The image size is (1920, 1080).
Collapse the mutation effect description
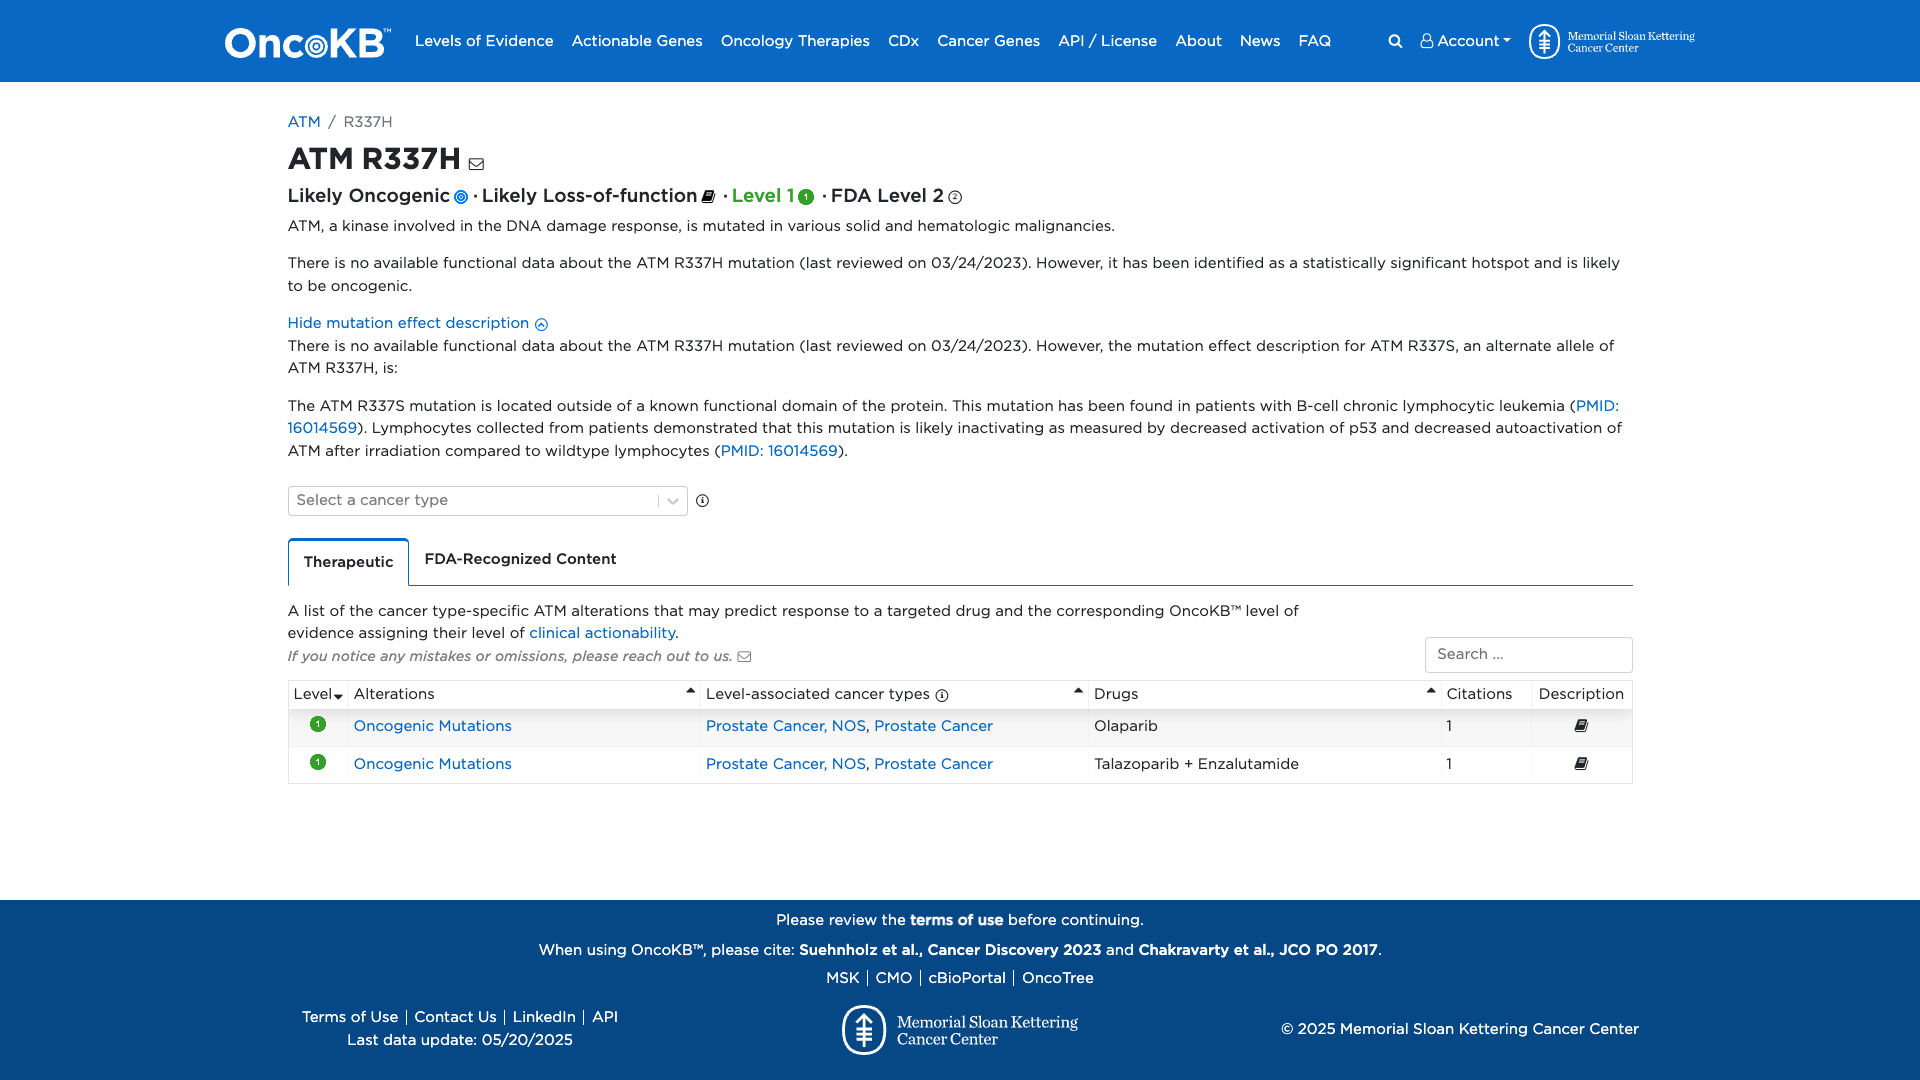[x=417, y=323]
